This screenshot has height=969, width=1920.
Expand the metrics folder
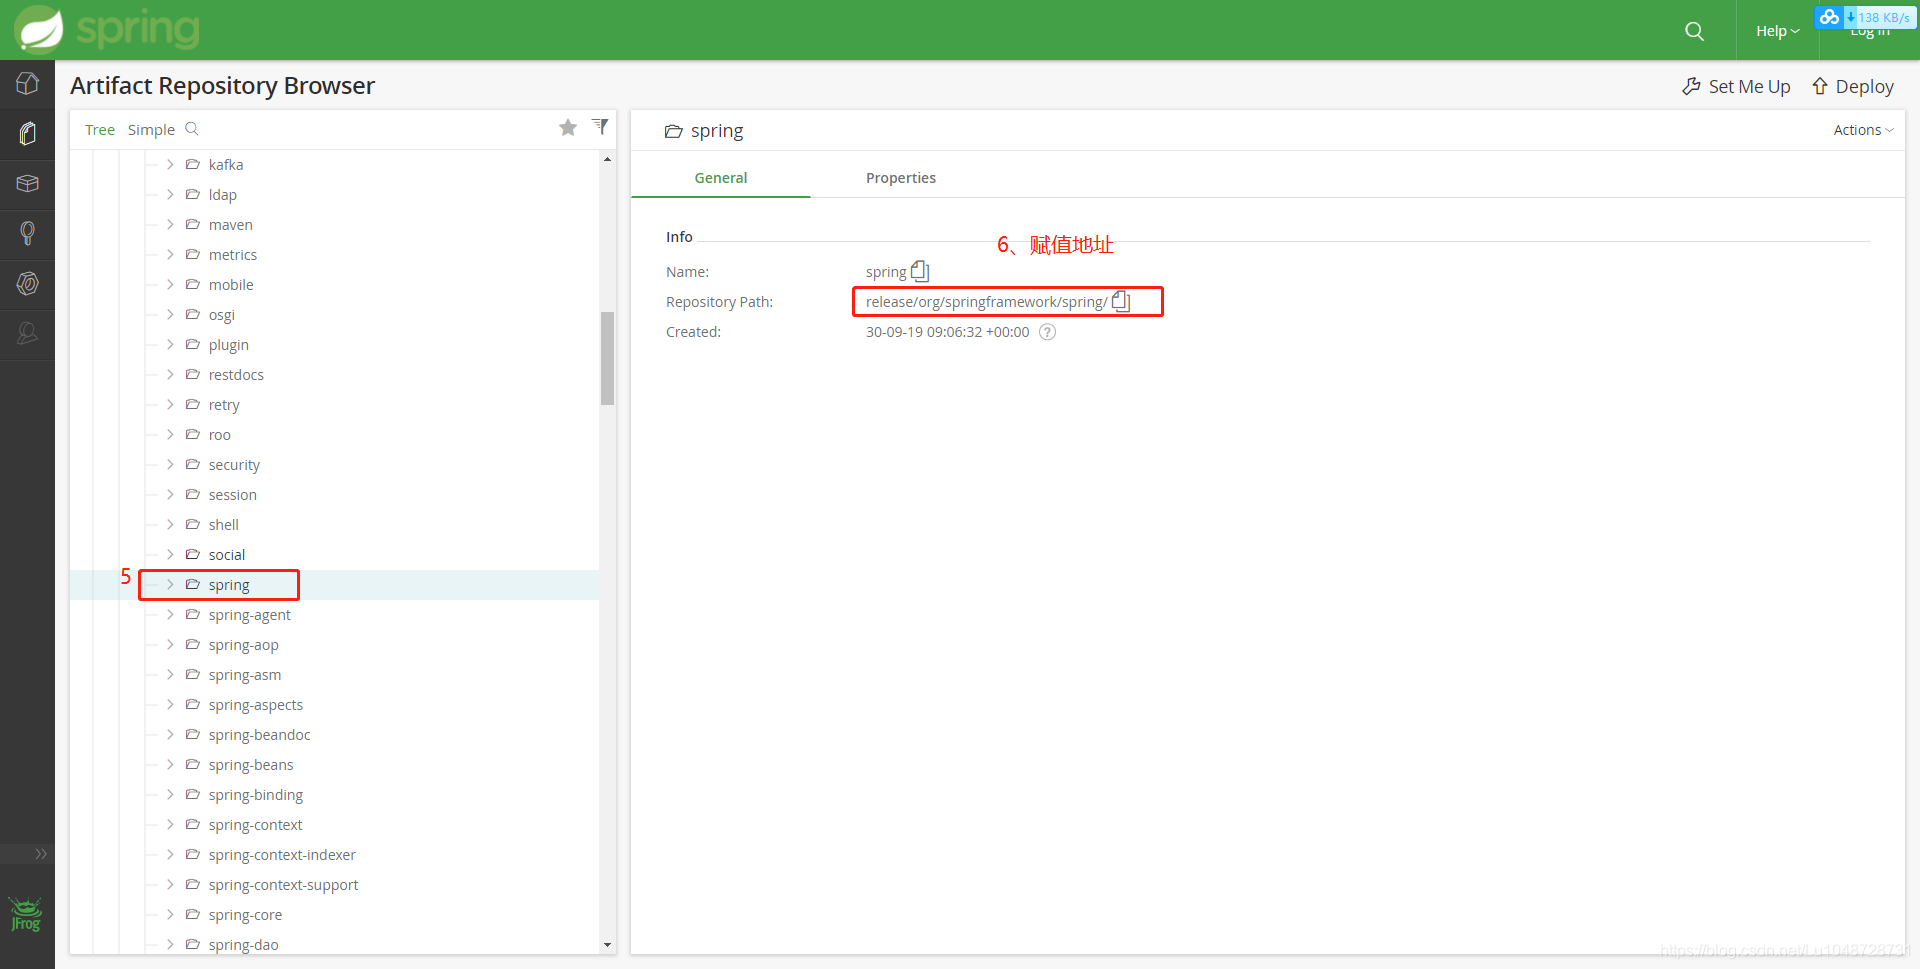[170, 254]
